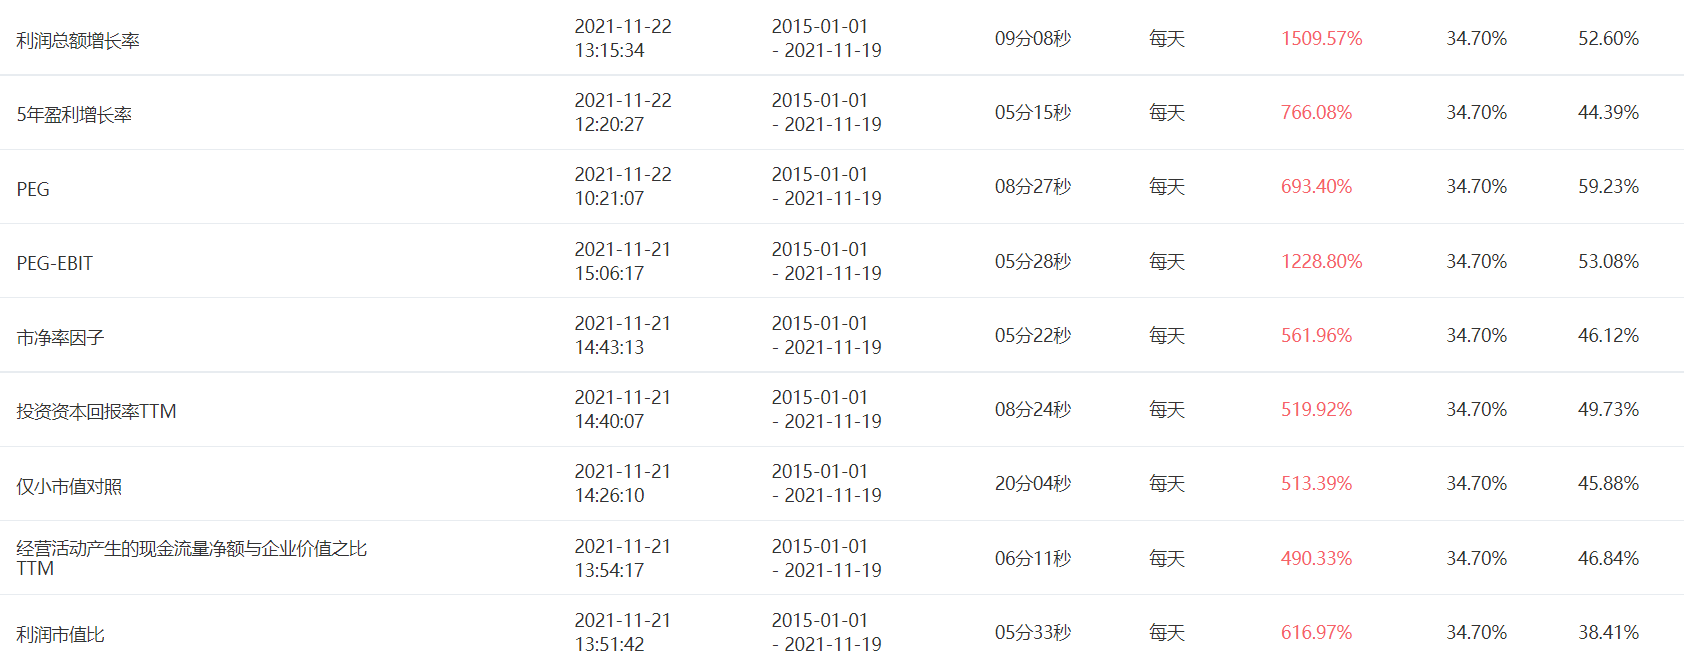The width and height of the screenshot is (1684, 664).
Task: Click the 766.08% return figure
Action: pos(1316,113)
